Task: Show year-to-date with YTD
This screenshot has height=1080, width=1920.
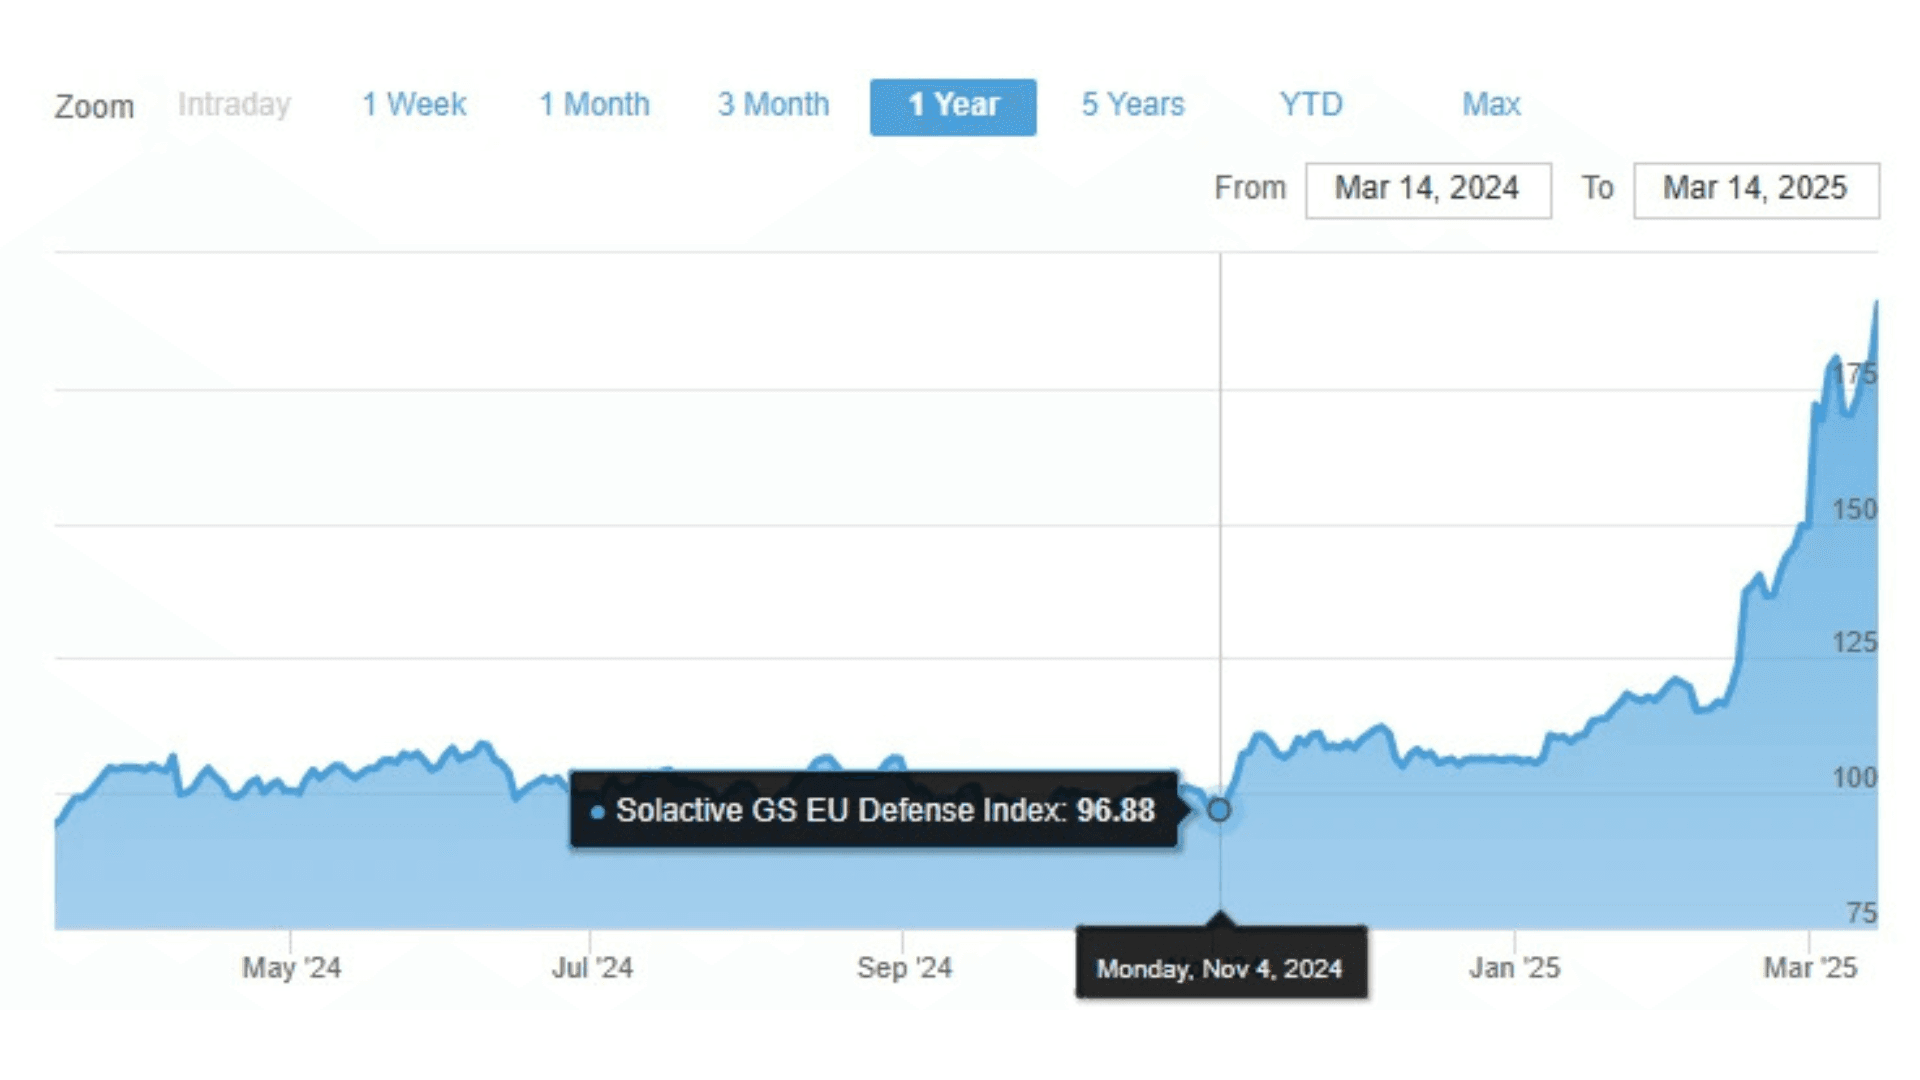Action: tap(1311, 105)
